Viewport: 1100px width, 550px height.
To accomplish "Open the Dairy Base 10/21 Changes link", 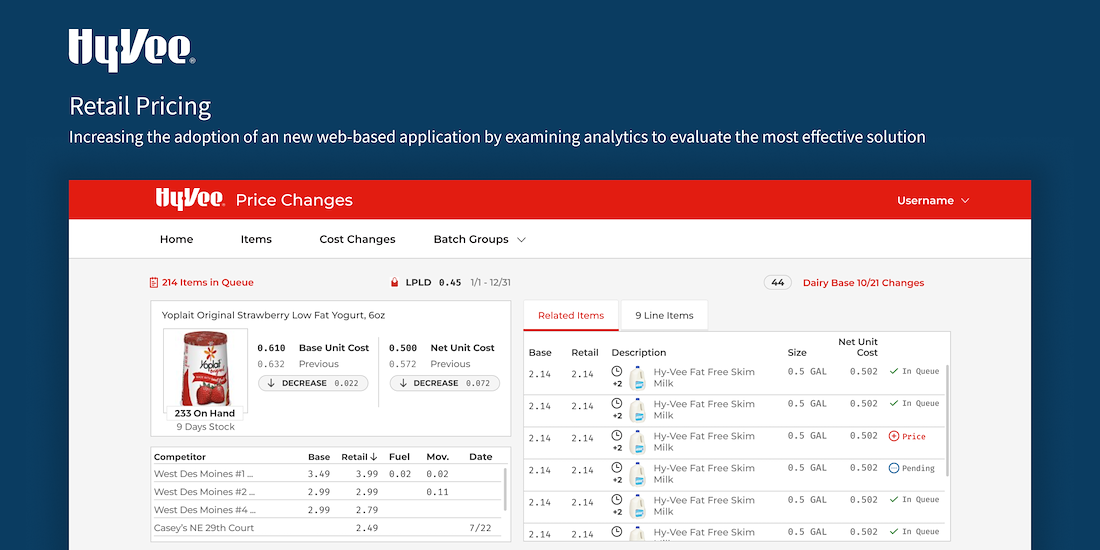I will click(x=864, y=283).
